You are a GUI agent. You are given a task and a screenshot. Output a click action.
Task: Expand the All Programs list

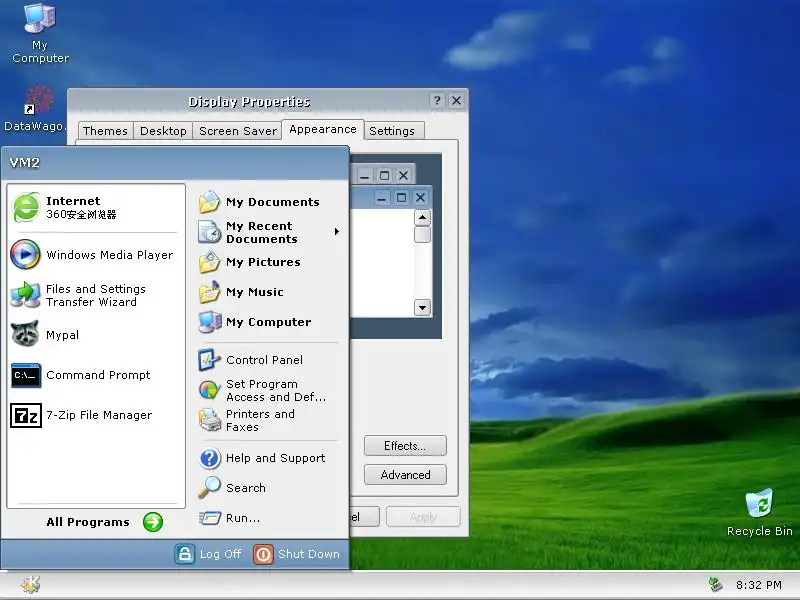point(104,522)
